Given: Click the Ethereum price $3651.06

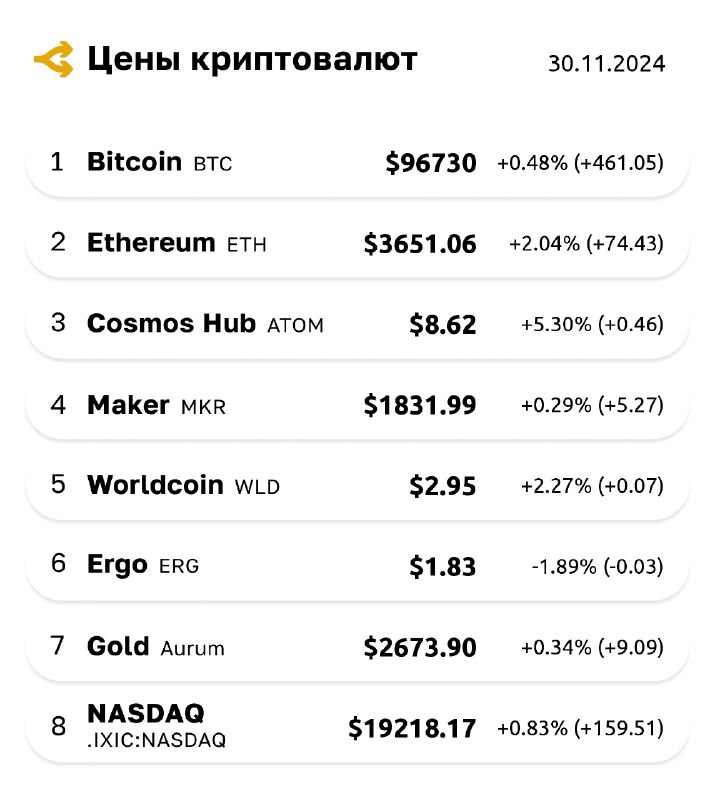Looking at the screenshot, I should [x=420, y=243].
